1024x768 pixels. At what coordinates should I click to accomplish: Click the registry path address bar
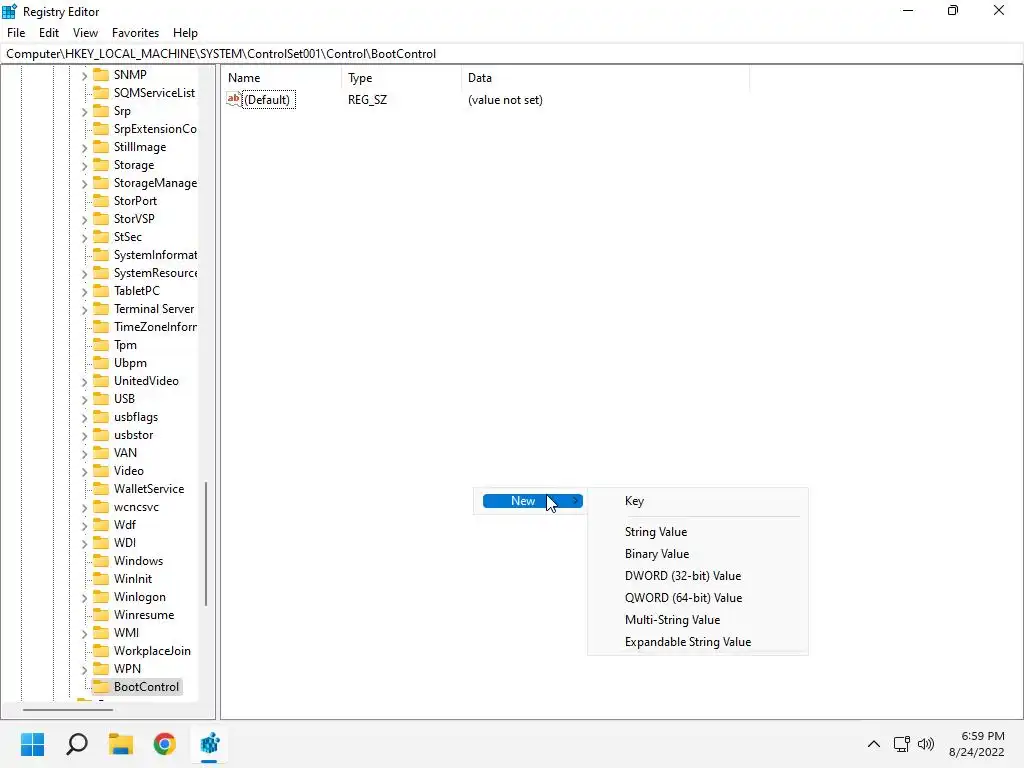tap(512, 54)
